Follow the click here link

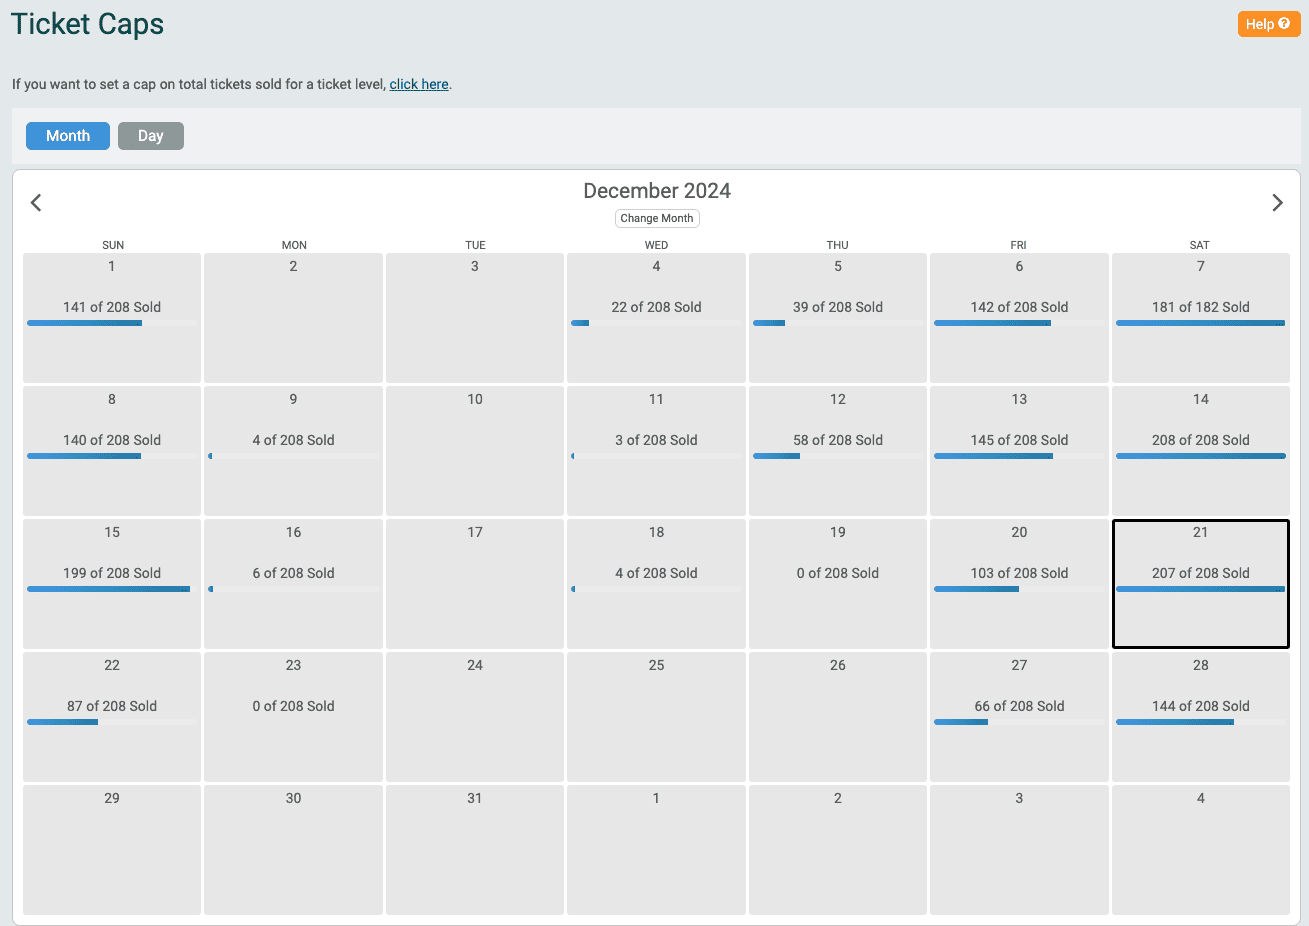click(x=418, y=84)
